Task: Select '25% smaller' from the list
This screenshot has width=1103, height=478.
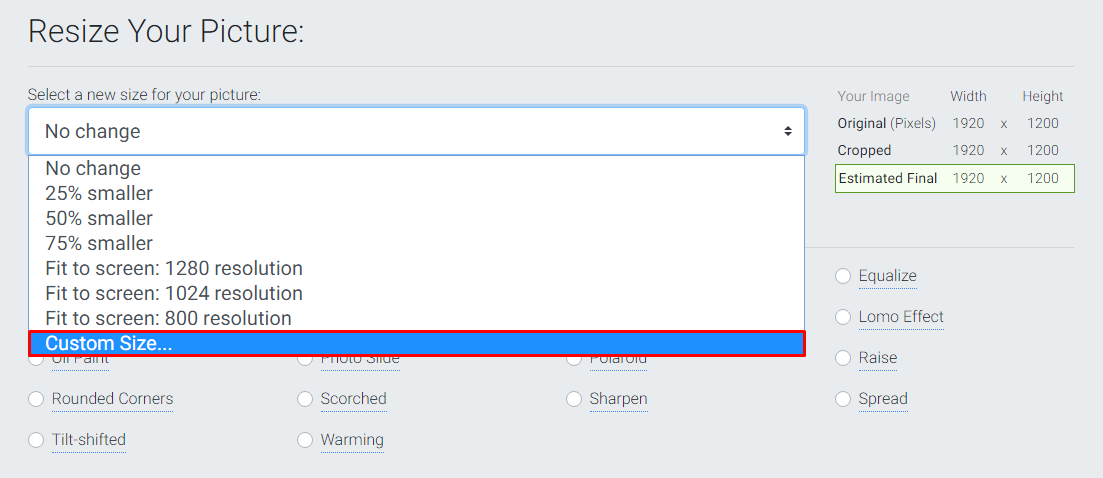Action: coord(99,194)
